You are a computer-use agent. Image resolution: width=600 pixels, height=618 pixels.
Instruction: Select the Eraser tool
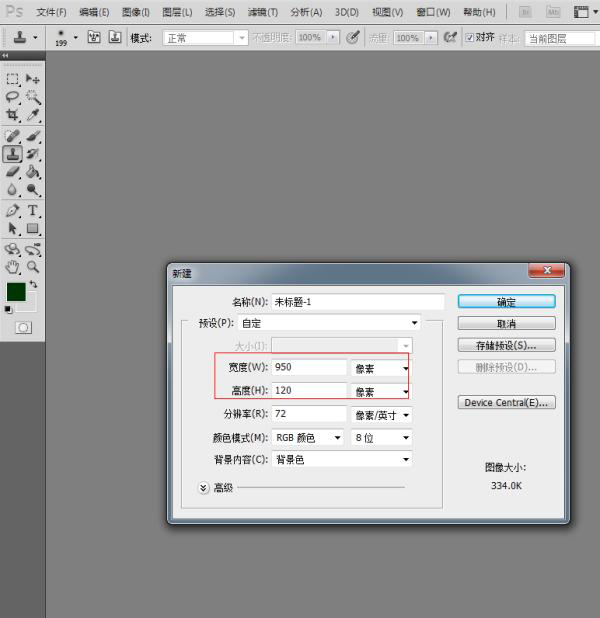12,172
